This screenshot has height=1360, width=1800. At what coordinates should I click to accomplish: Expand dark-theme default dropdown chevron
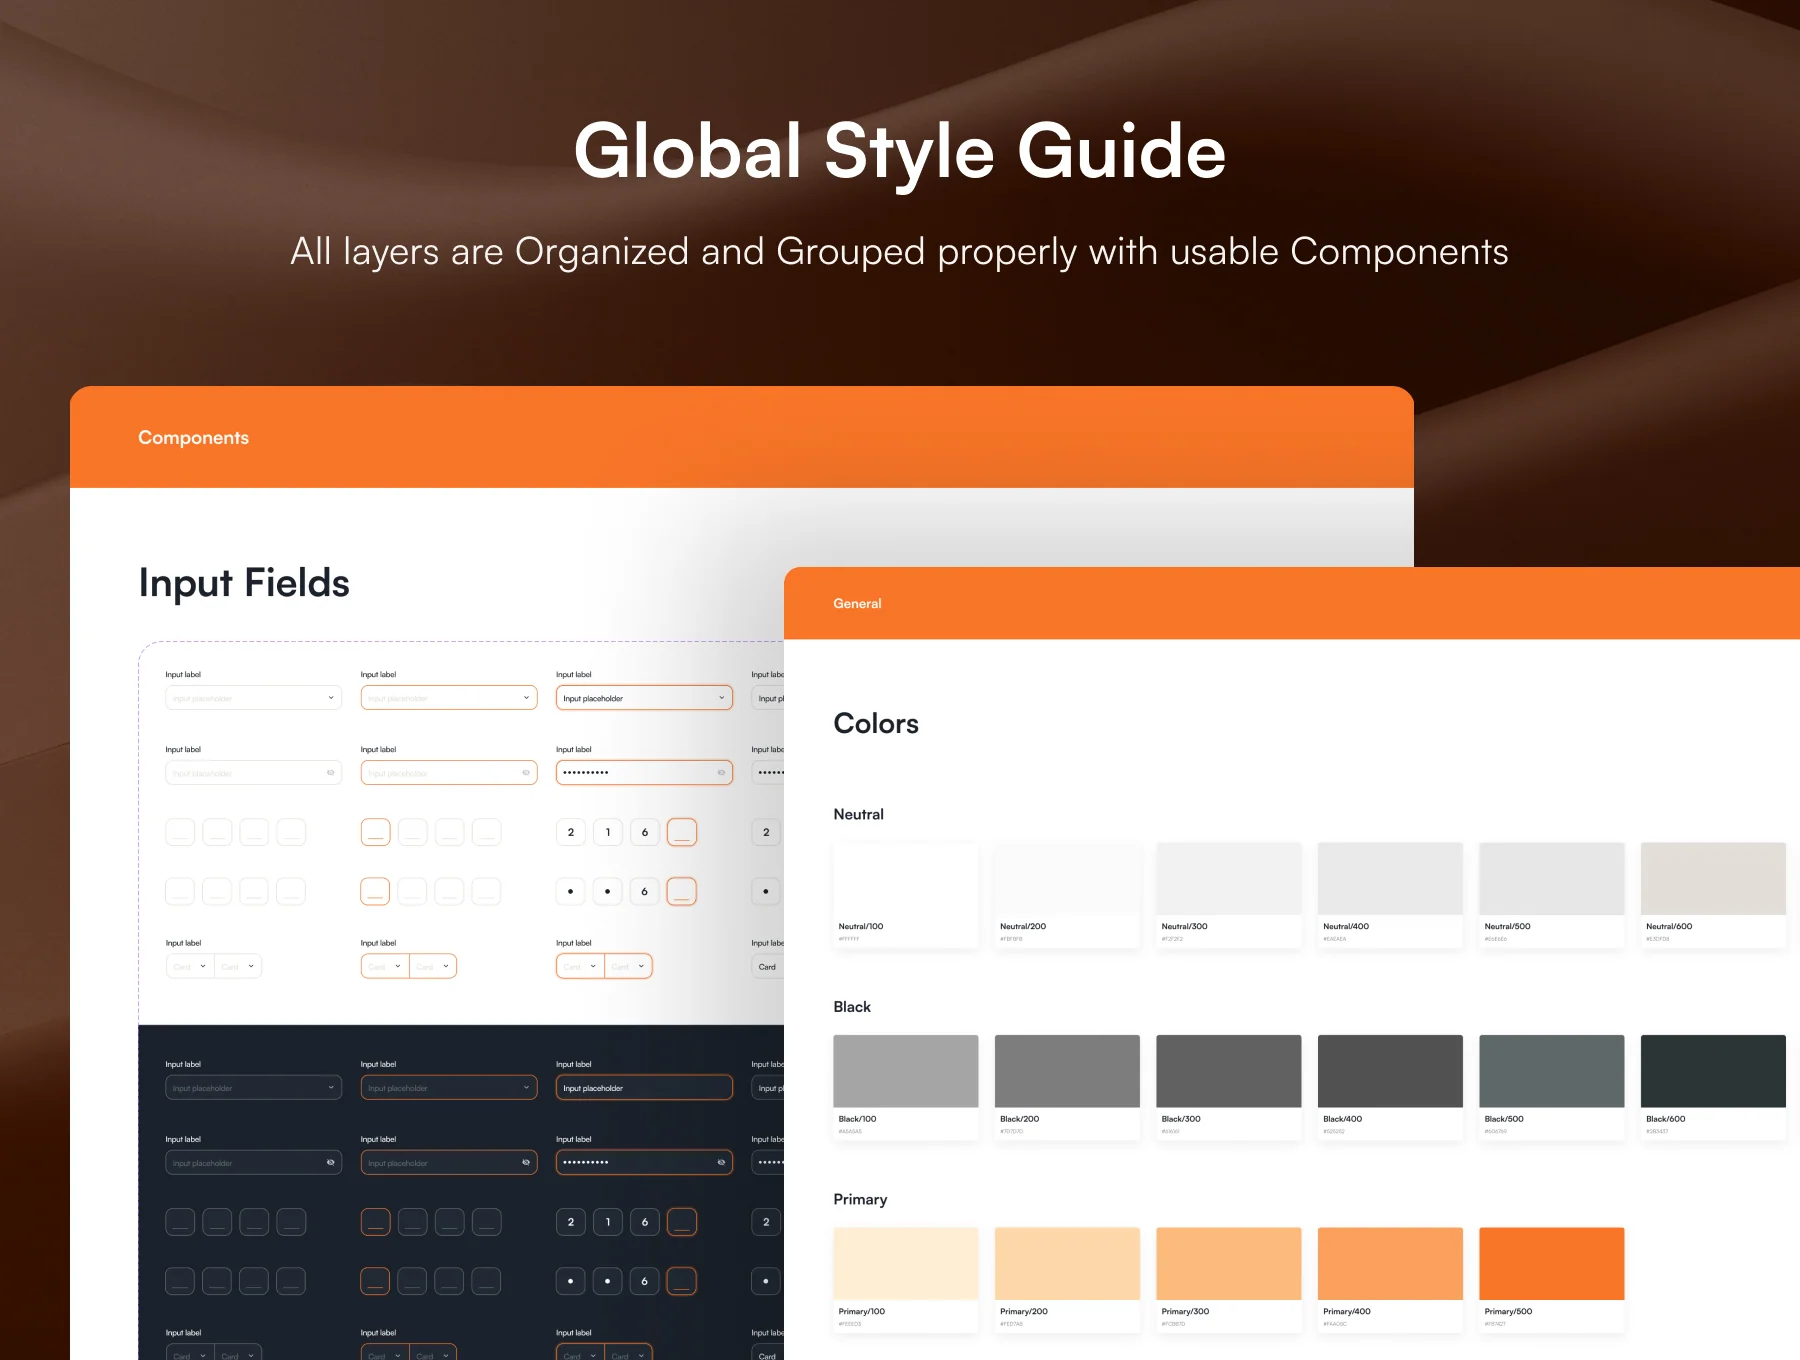[331, 1088]
